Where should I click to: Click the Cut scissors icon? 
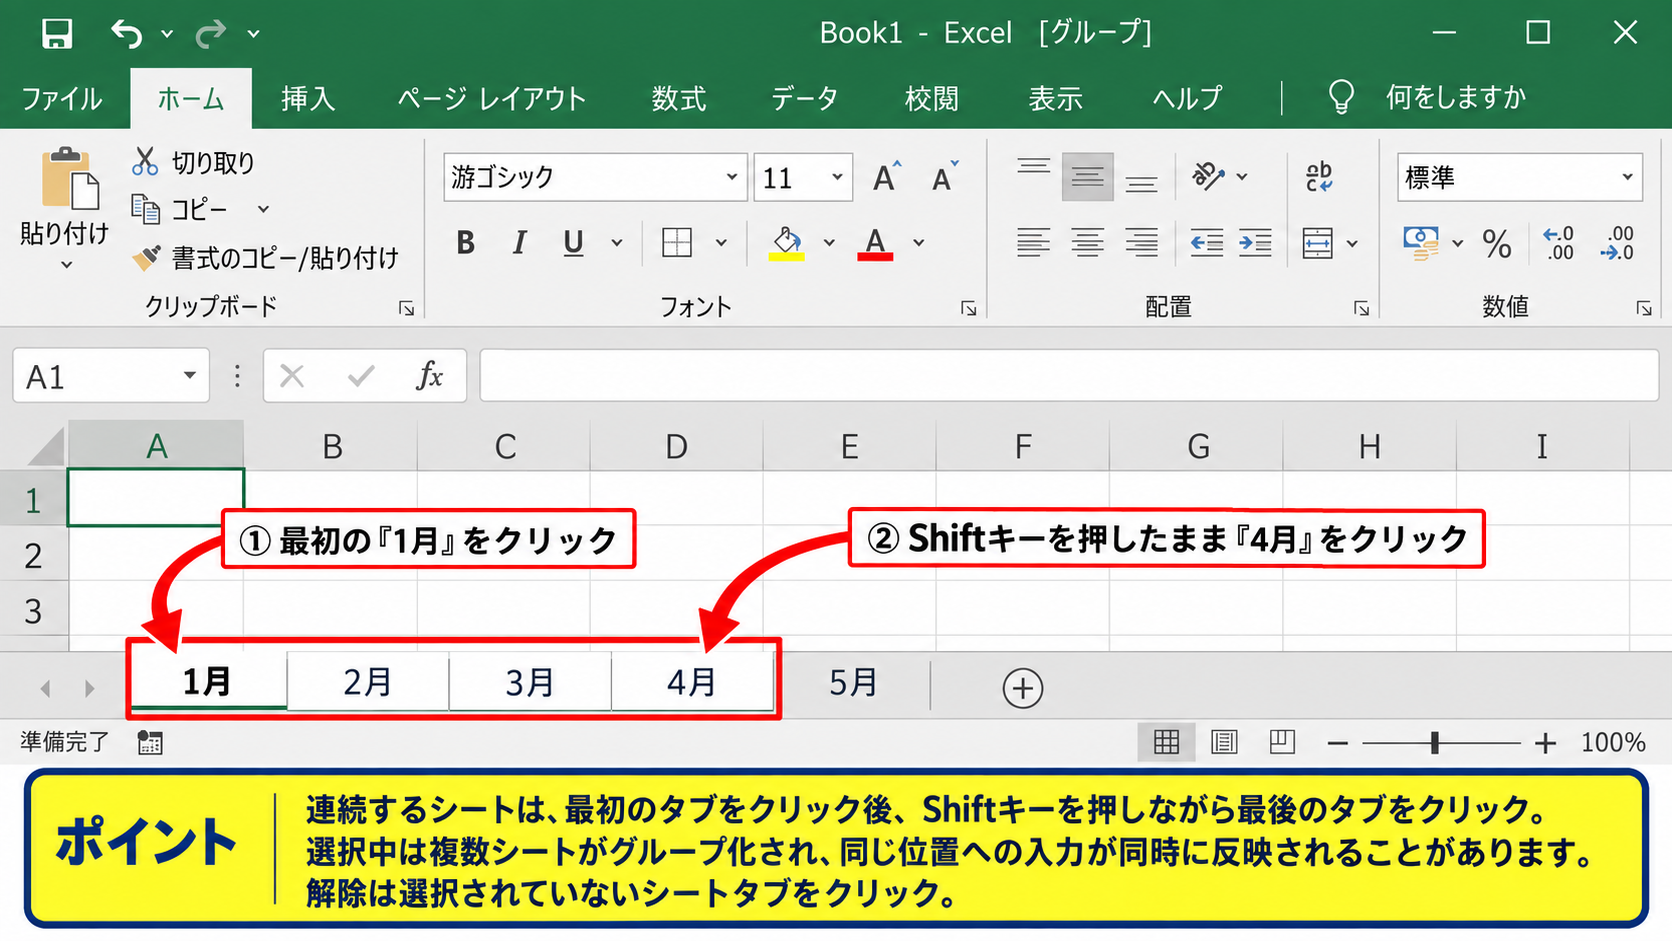[x=145, y=161]
